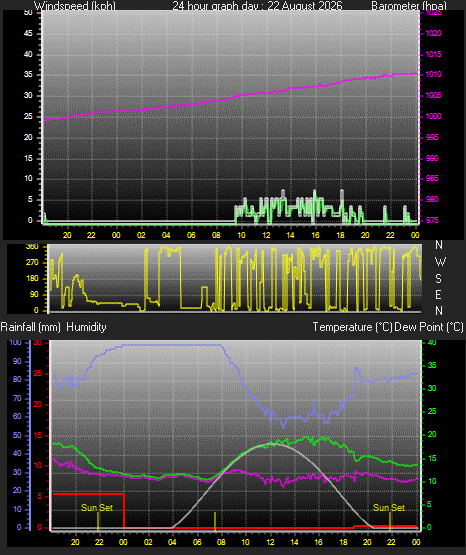Click barometer scale value 975
The width and height of the screenshot is (466, 555).
point(432,220)
